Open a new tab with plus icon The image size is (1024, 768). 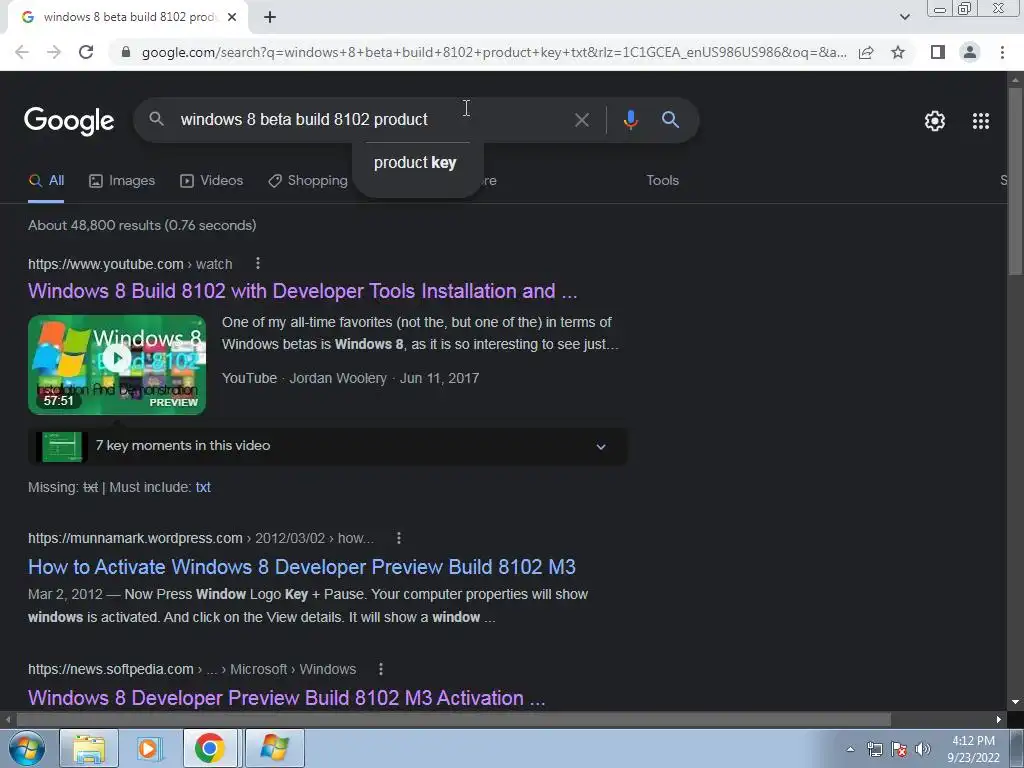(x=270, y=18)
